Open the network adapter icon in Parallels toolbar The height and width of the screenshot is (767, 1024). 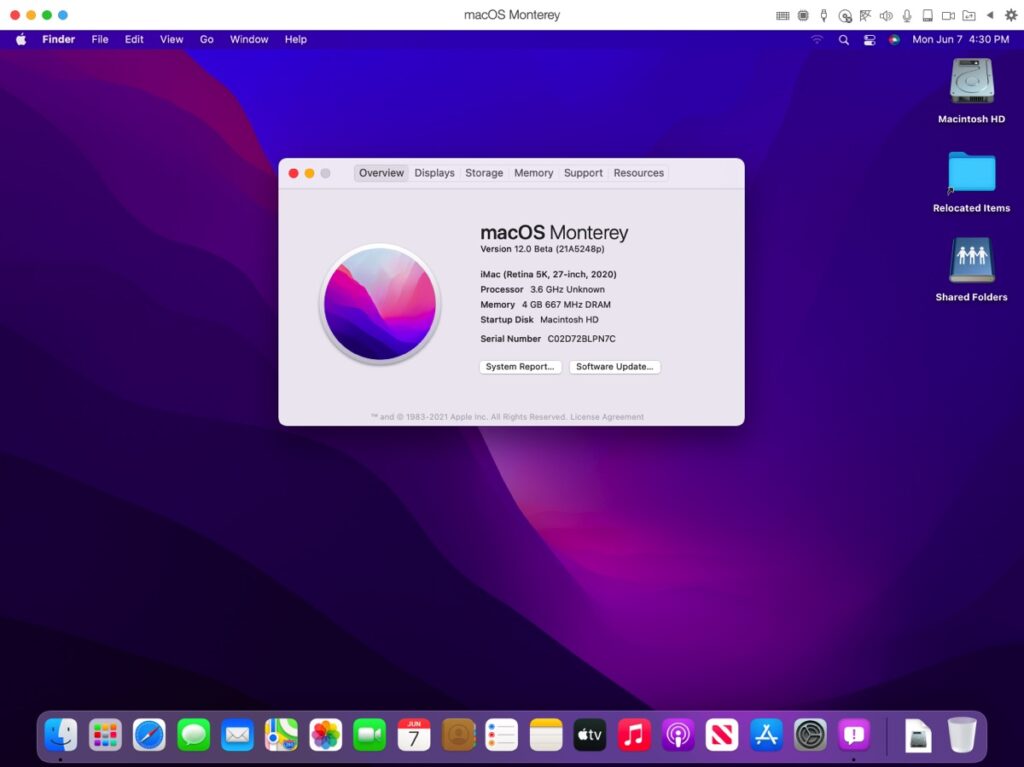click(865, 15)
